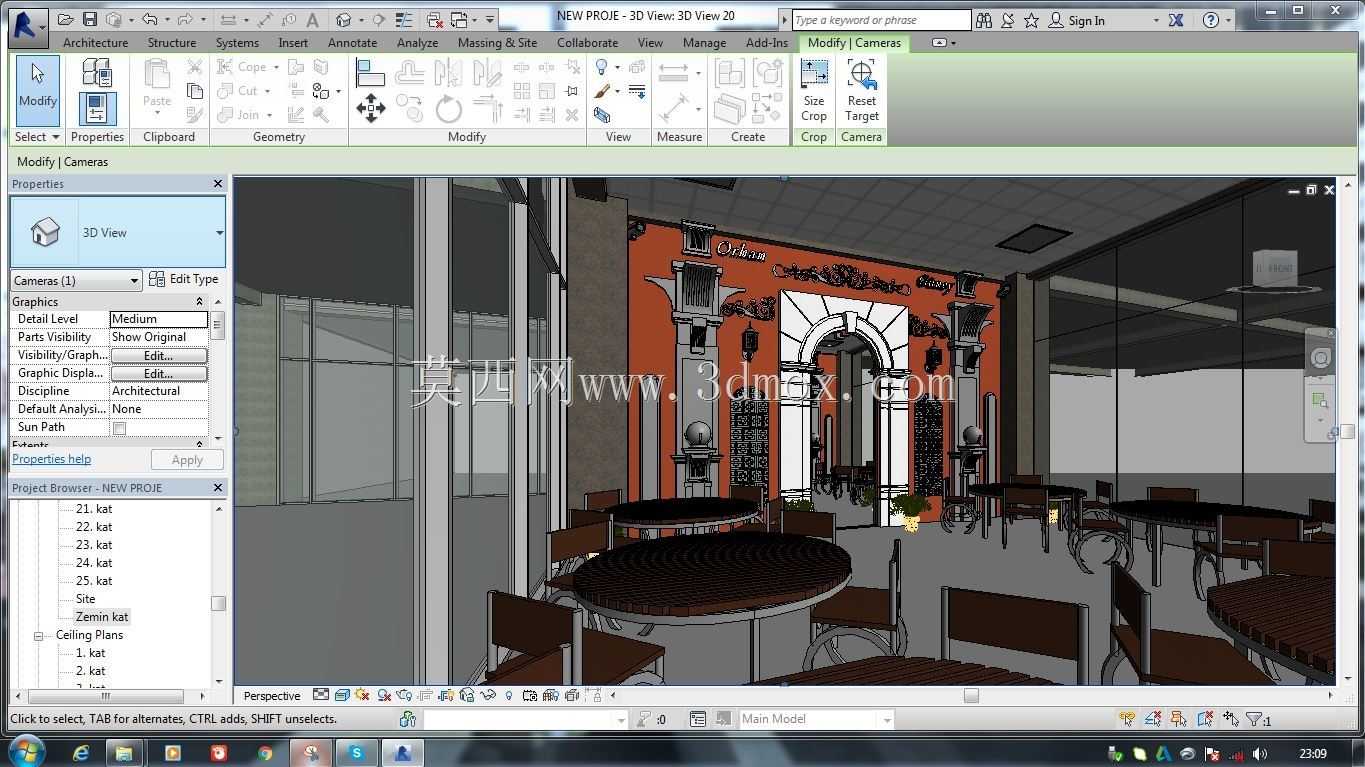Viewport: 1365px width, 767px height.
Task: Toggle the Sun Path icon in view control bar
Action: click(362, 695)
